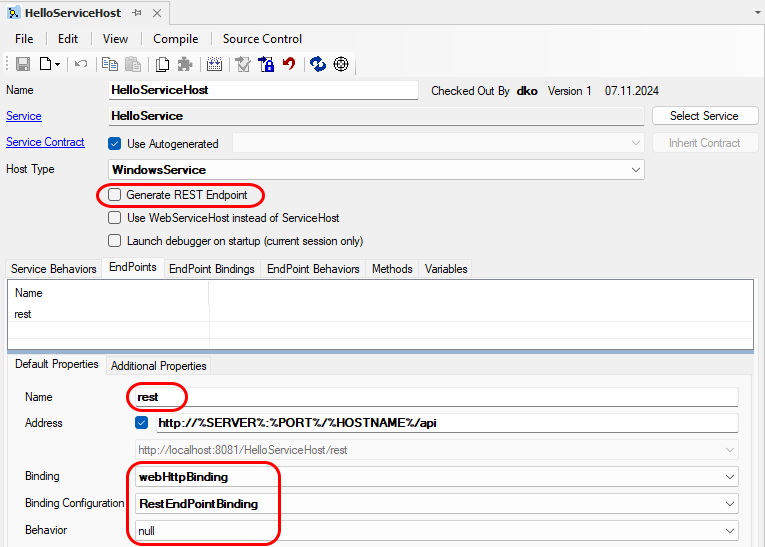Screen dimensions: 765x547
Task: Switch to the Variables tab
Action: tap(446, 269)
